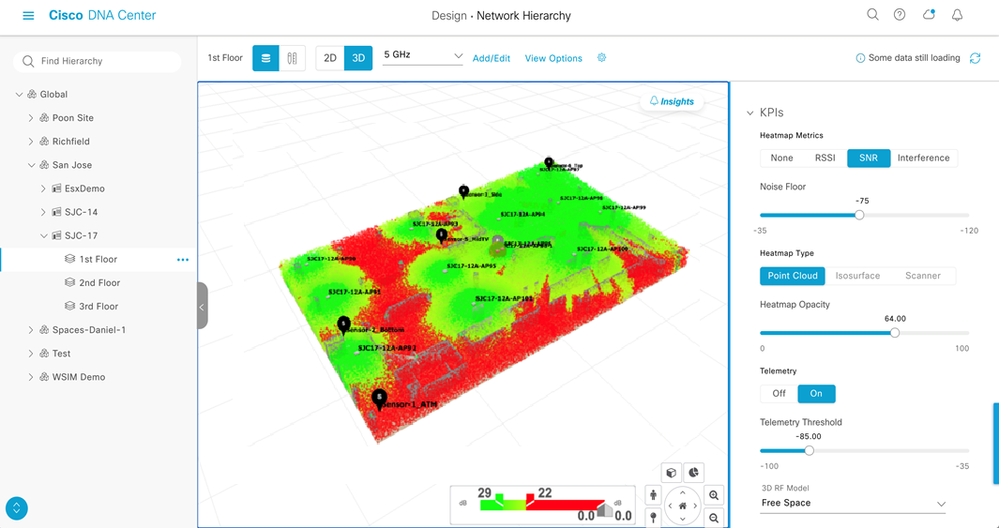
Task: Click the Sensor-1_ATM marker on map
Action: (379, 399)
